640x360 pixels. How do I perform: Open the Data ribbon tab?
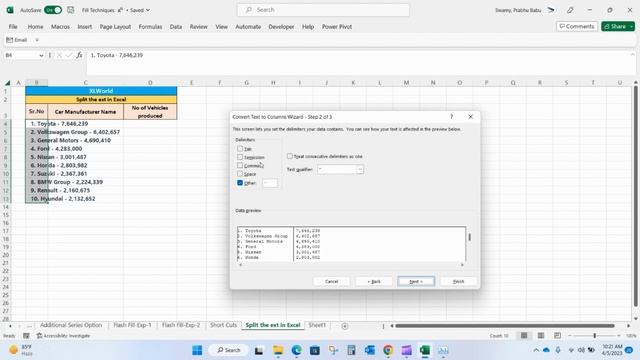coord(176,27)
